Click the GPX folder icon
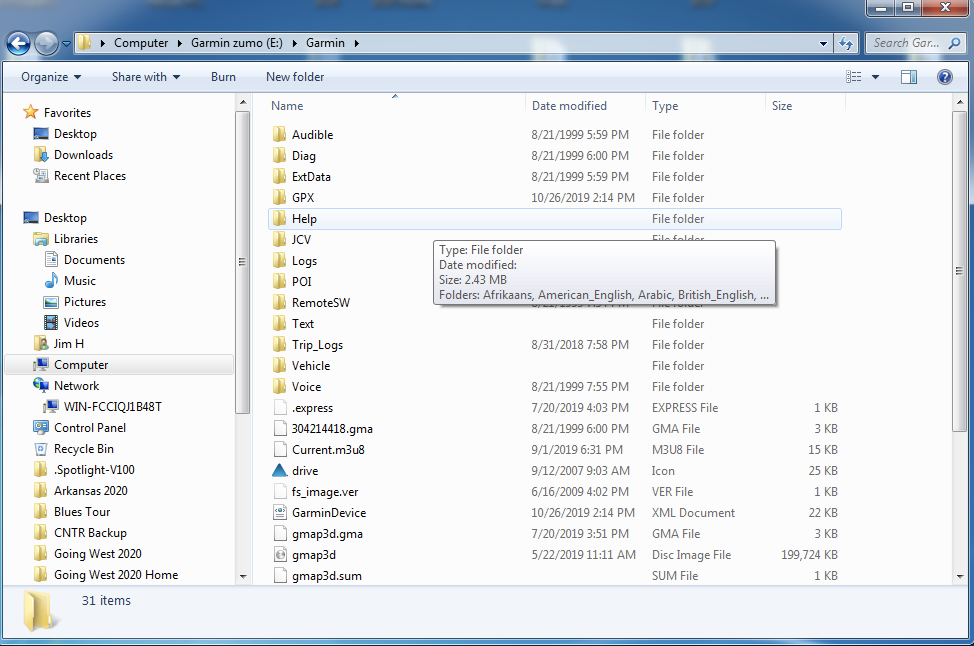This screenshot has height=646, width=974. tap(280, 198)
